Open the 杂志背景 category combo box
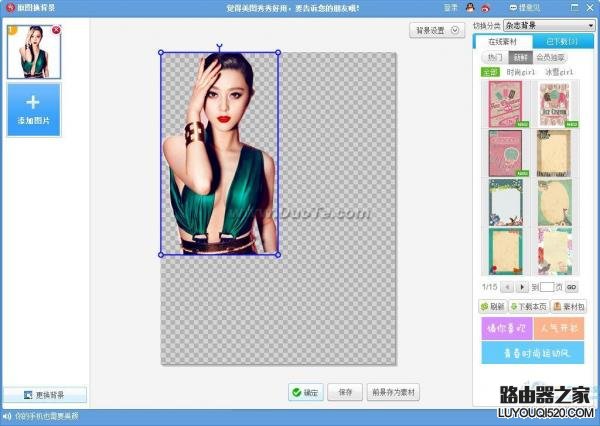This screenshot has height=426, width=600. (x=549, y=26)
